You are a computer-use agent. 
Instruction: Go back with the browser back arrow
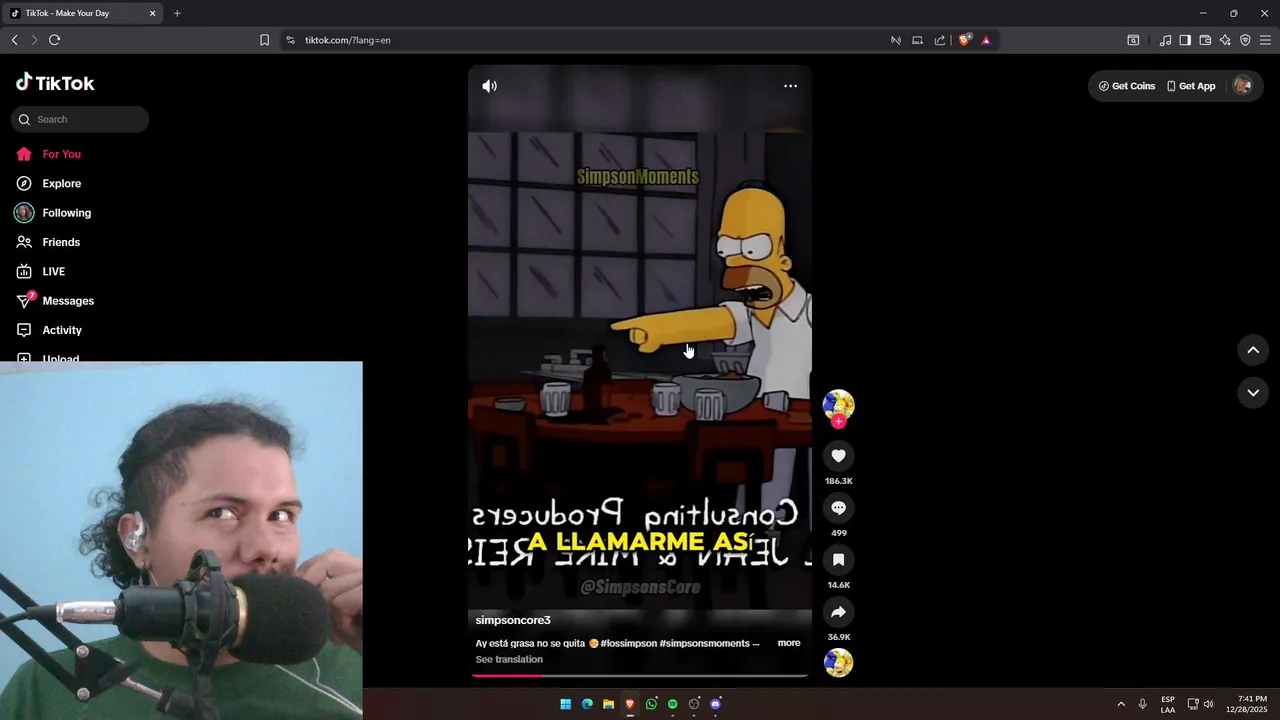click(14, 40)
